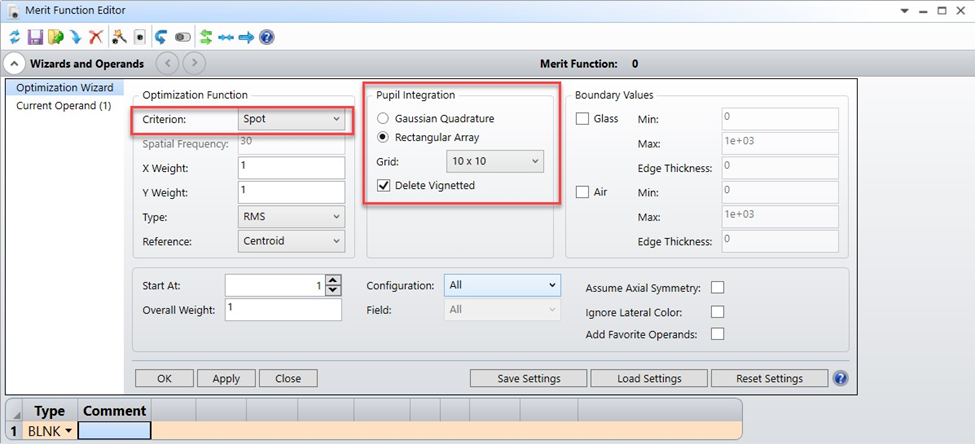The height and width of the screenshot is (444, 975).
Task: Select Current Operand (1) in the left list
Action: 64,106
